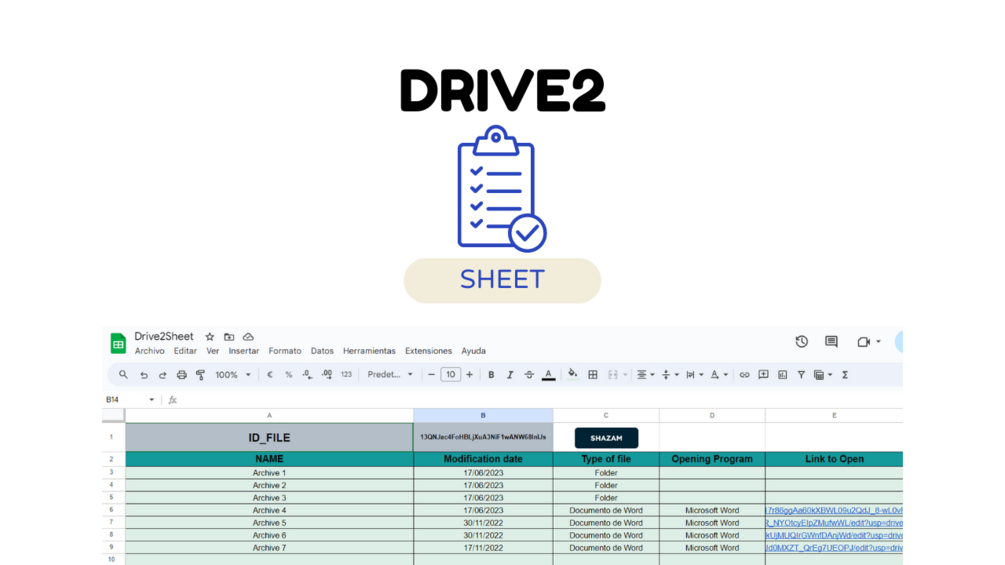
Task: Click the create filter funnel icon
Action: coord(801,375)
